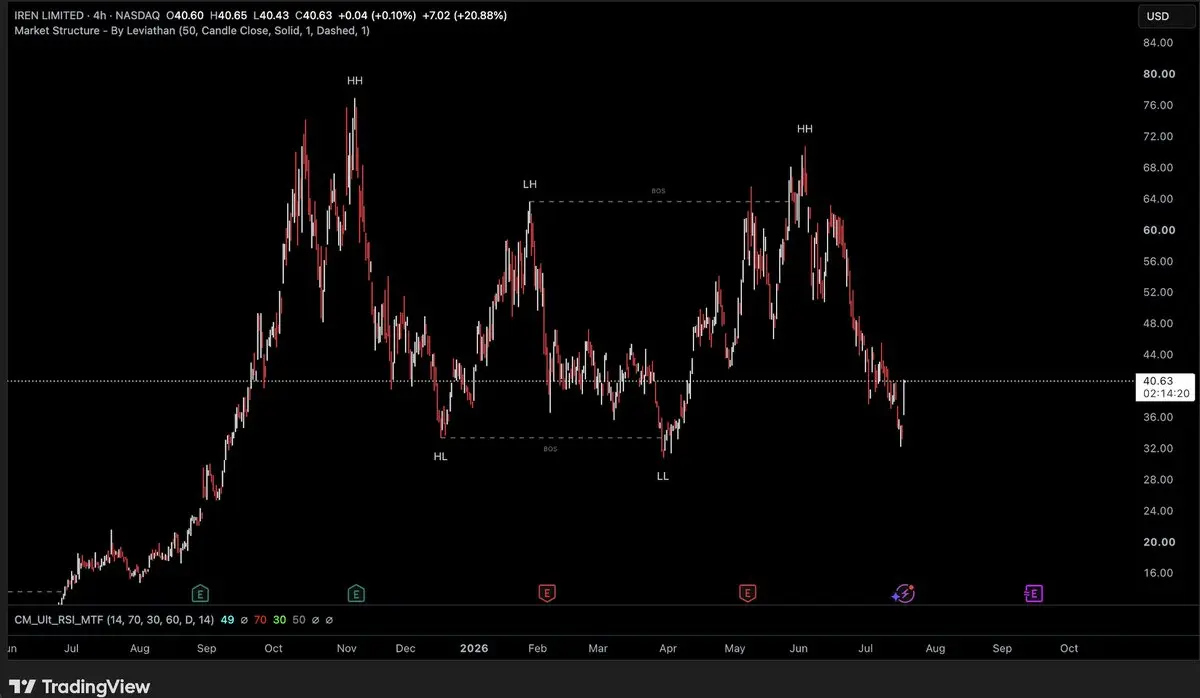The image size is (1200, 698).
Task: Click the LH swing label on chart
Action: pyautogui.click(x=530, y=185)
